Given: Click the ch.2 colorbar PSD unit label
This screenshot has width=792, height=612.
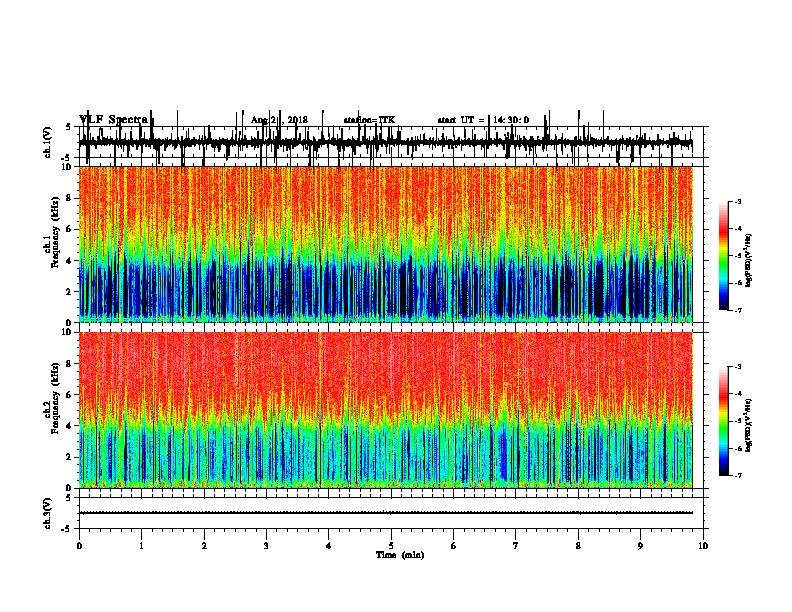Looking at the screenshot, I should (748, 425).
